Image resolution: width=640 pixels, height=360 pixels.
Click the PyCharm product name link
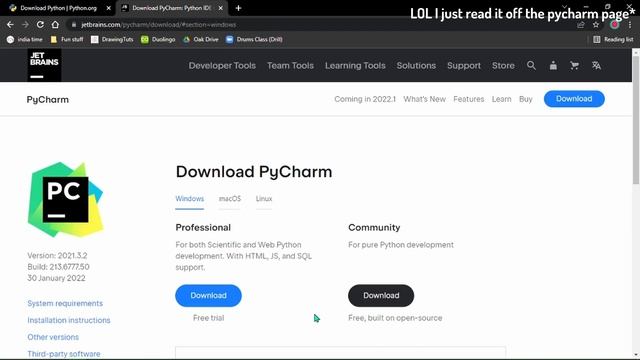tap(48, 100)
